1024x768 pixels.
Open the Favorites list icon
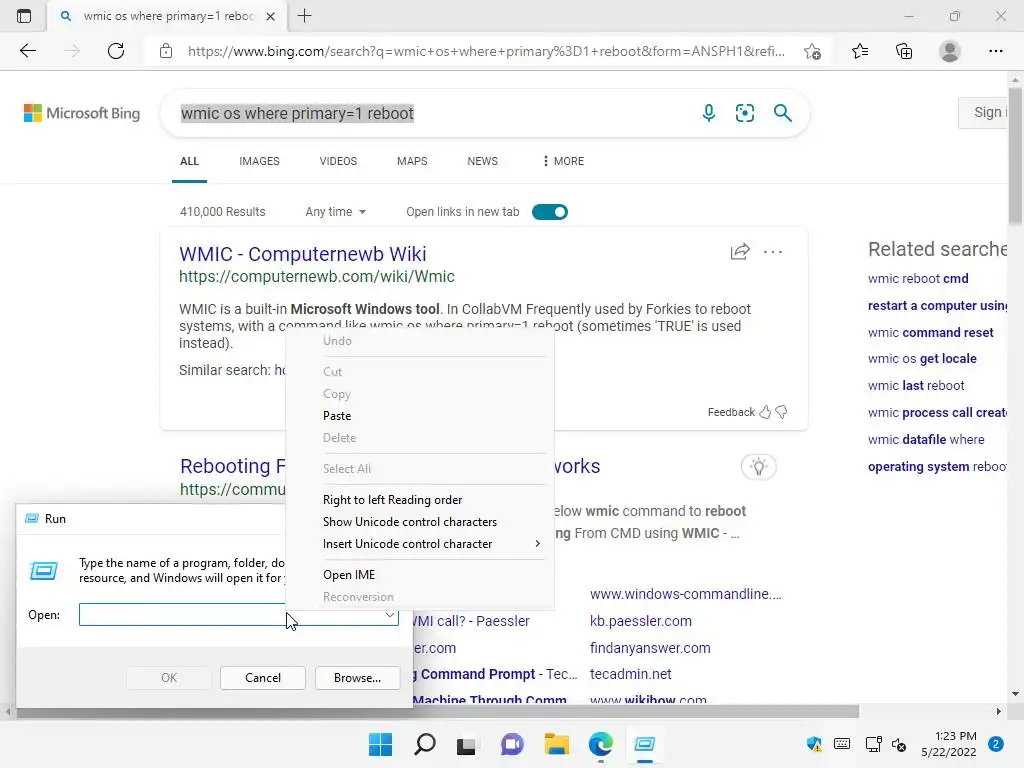coord(859,51)
